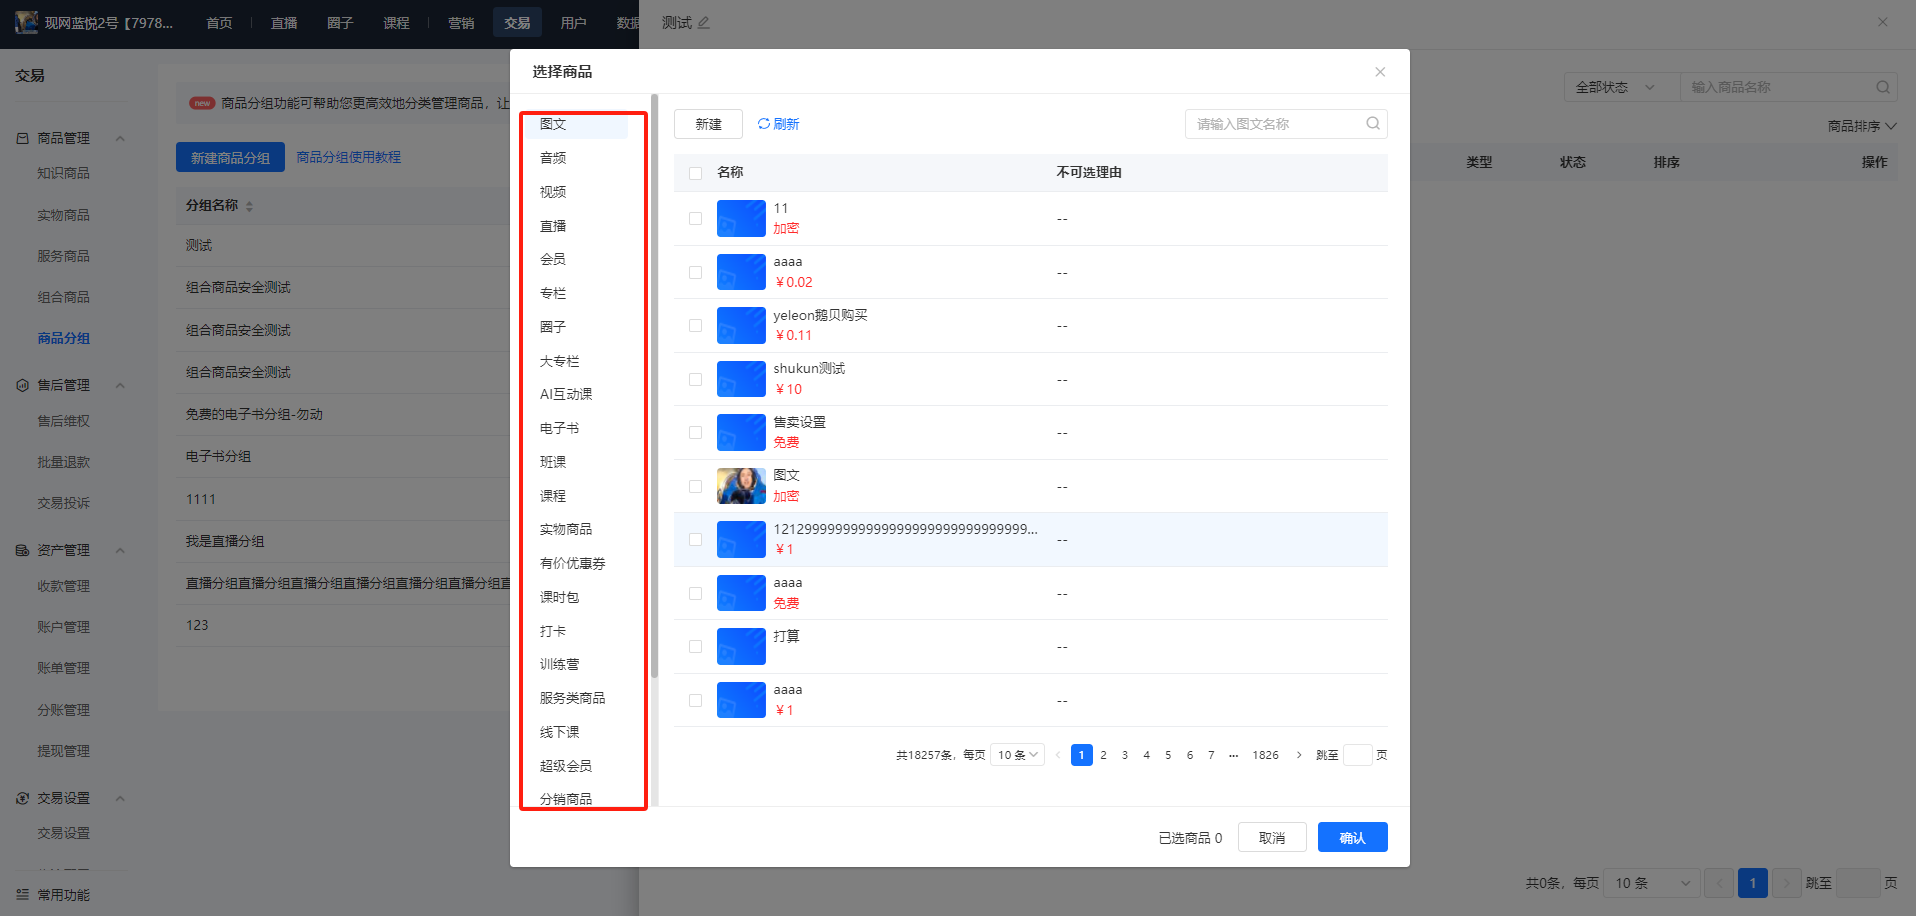1916x916 pixels.
Task: Click the edit pencil icon next to 测试
Action: [x=704, y=22]
